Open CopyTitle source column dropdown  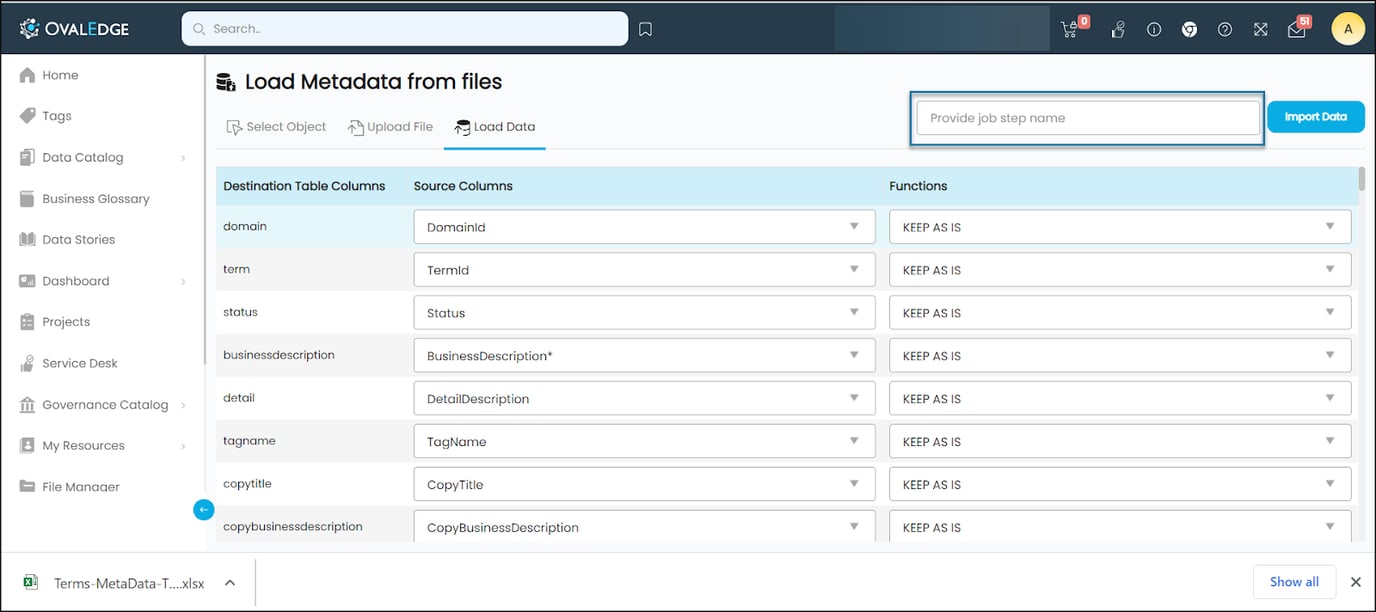(644, 485)
